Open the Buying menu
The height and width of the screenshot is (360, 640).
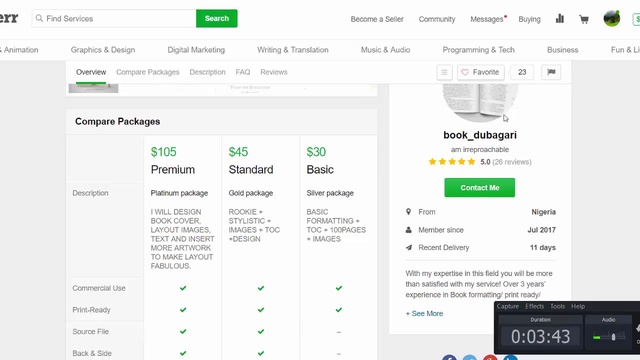(529, 19)
